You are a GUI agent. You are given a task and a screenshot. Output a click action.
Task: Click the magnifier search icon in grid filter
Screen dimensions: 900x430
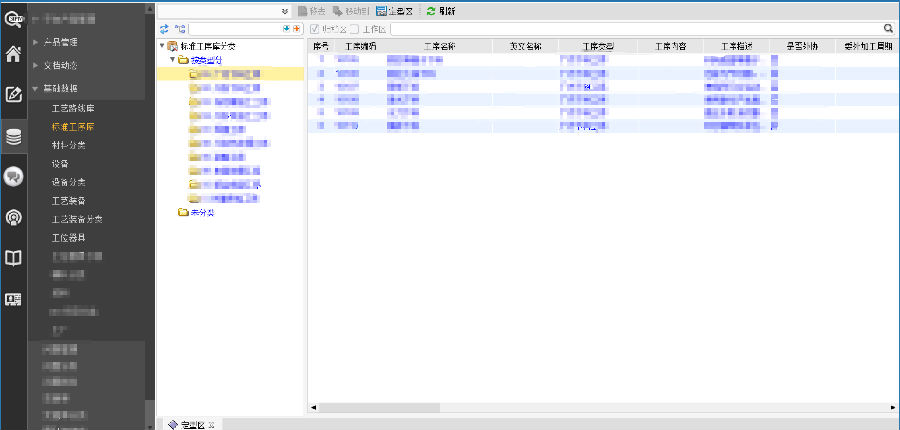[888, 30]
